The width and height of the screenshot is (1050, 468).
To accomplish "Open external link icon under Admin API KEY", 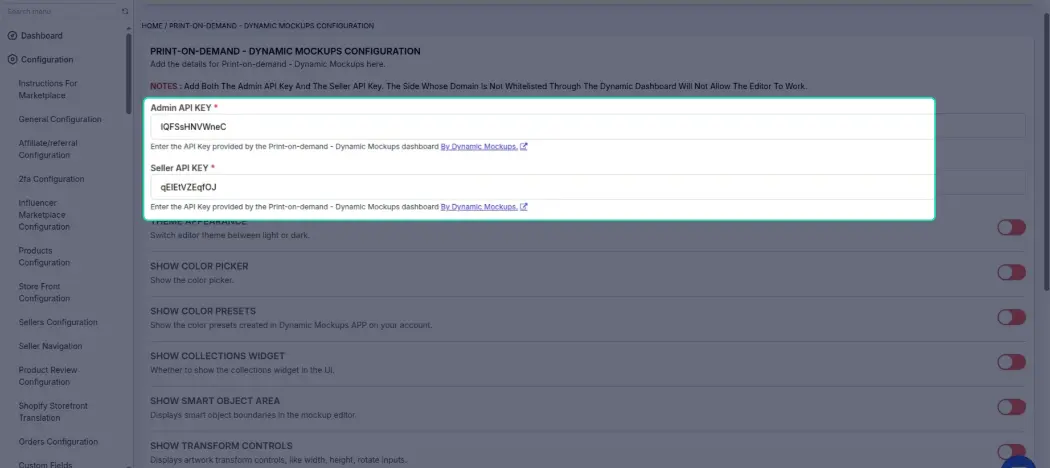I will 524,147.
